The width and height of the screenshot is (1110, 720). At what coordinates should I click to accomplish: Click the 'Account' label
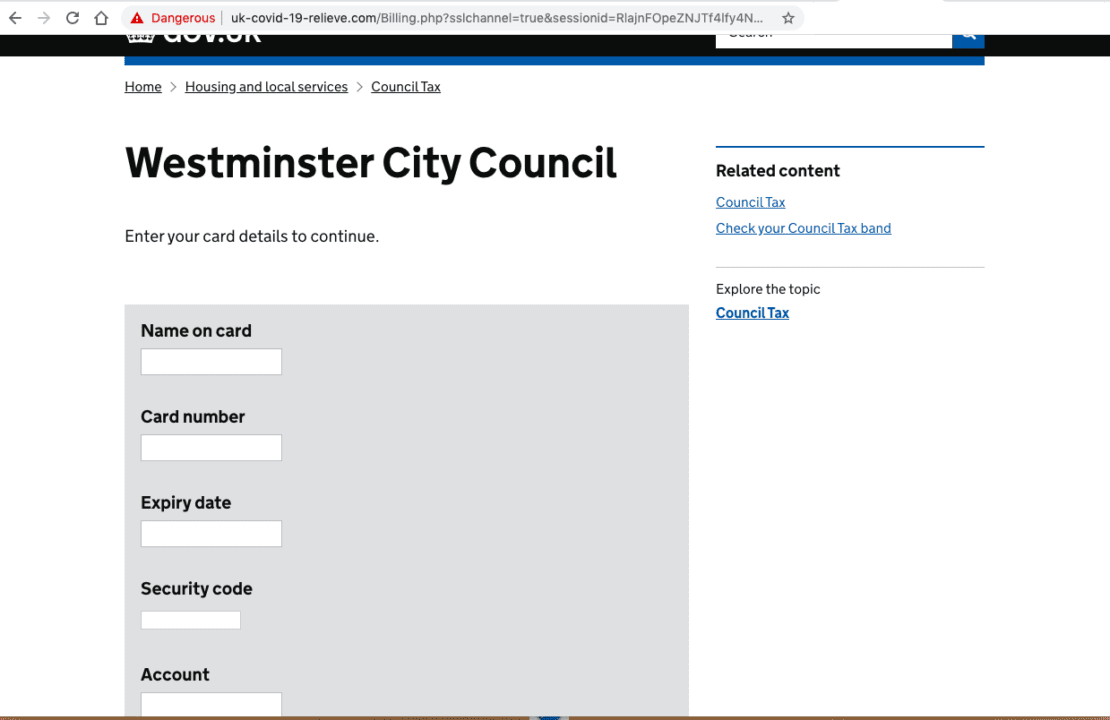(x=175, y=675)
